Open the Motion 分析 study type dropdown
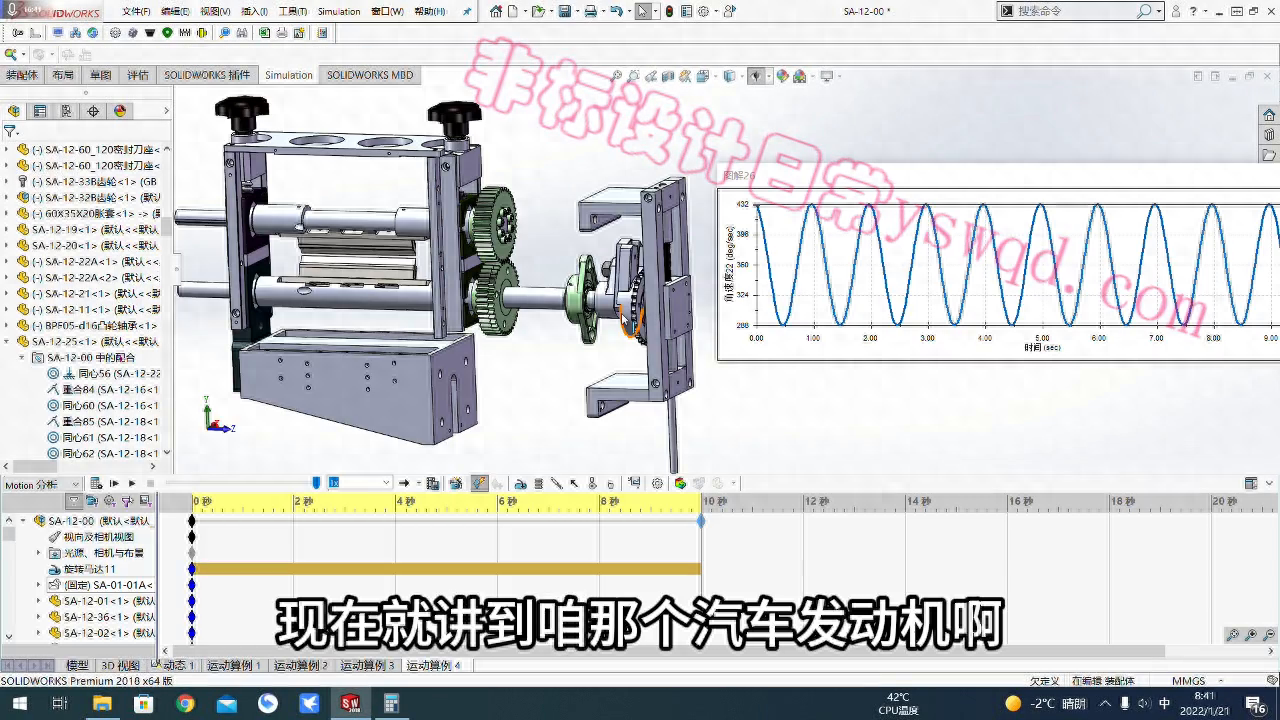 click(x=75, y=483)
